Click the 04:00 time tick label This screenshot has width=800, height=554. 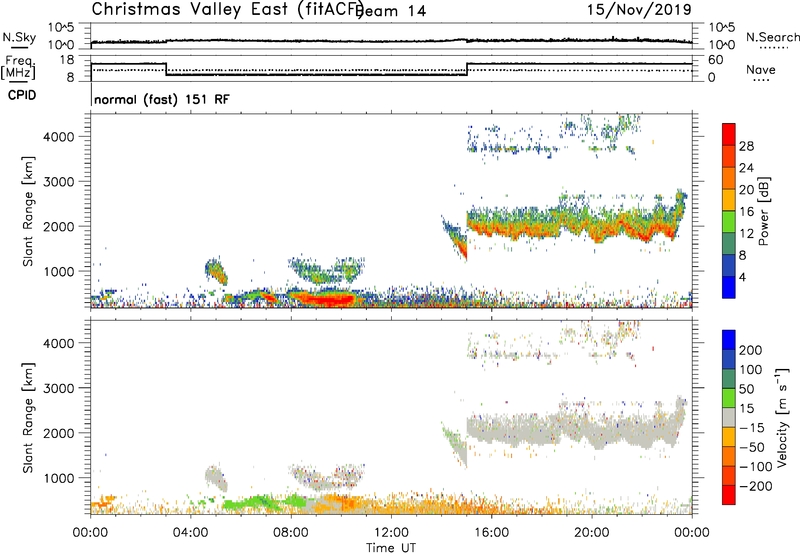(x=191, y=533)
